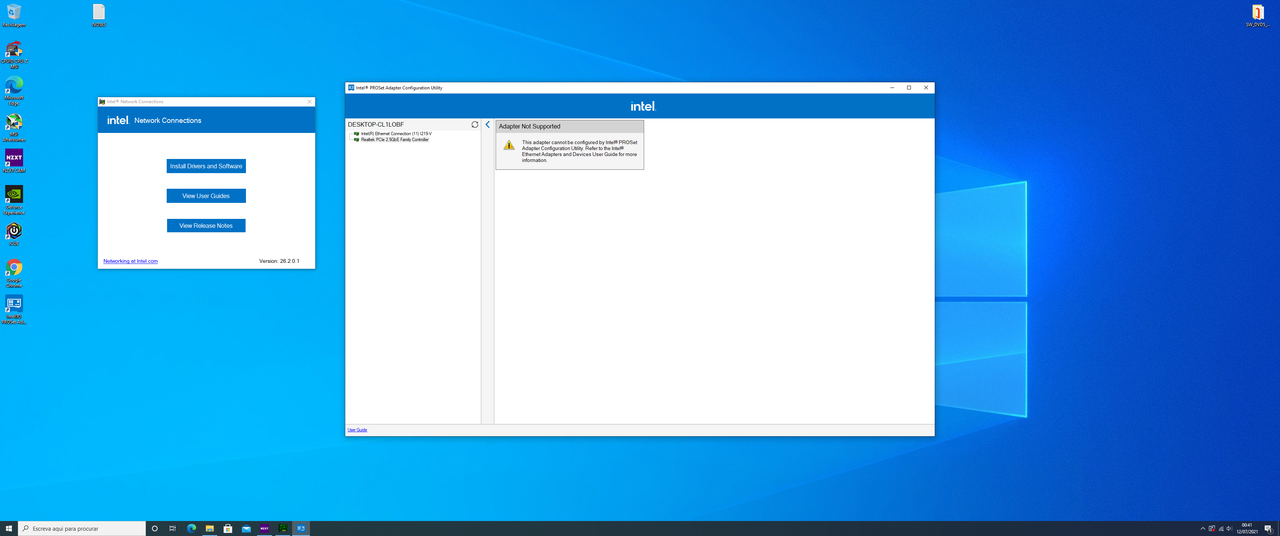This screenshot has height=536, width=1280.
Task: Open the OCCT desktop shortcut
Action: [14, 234]
